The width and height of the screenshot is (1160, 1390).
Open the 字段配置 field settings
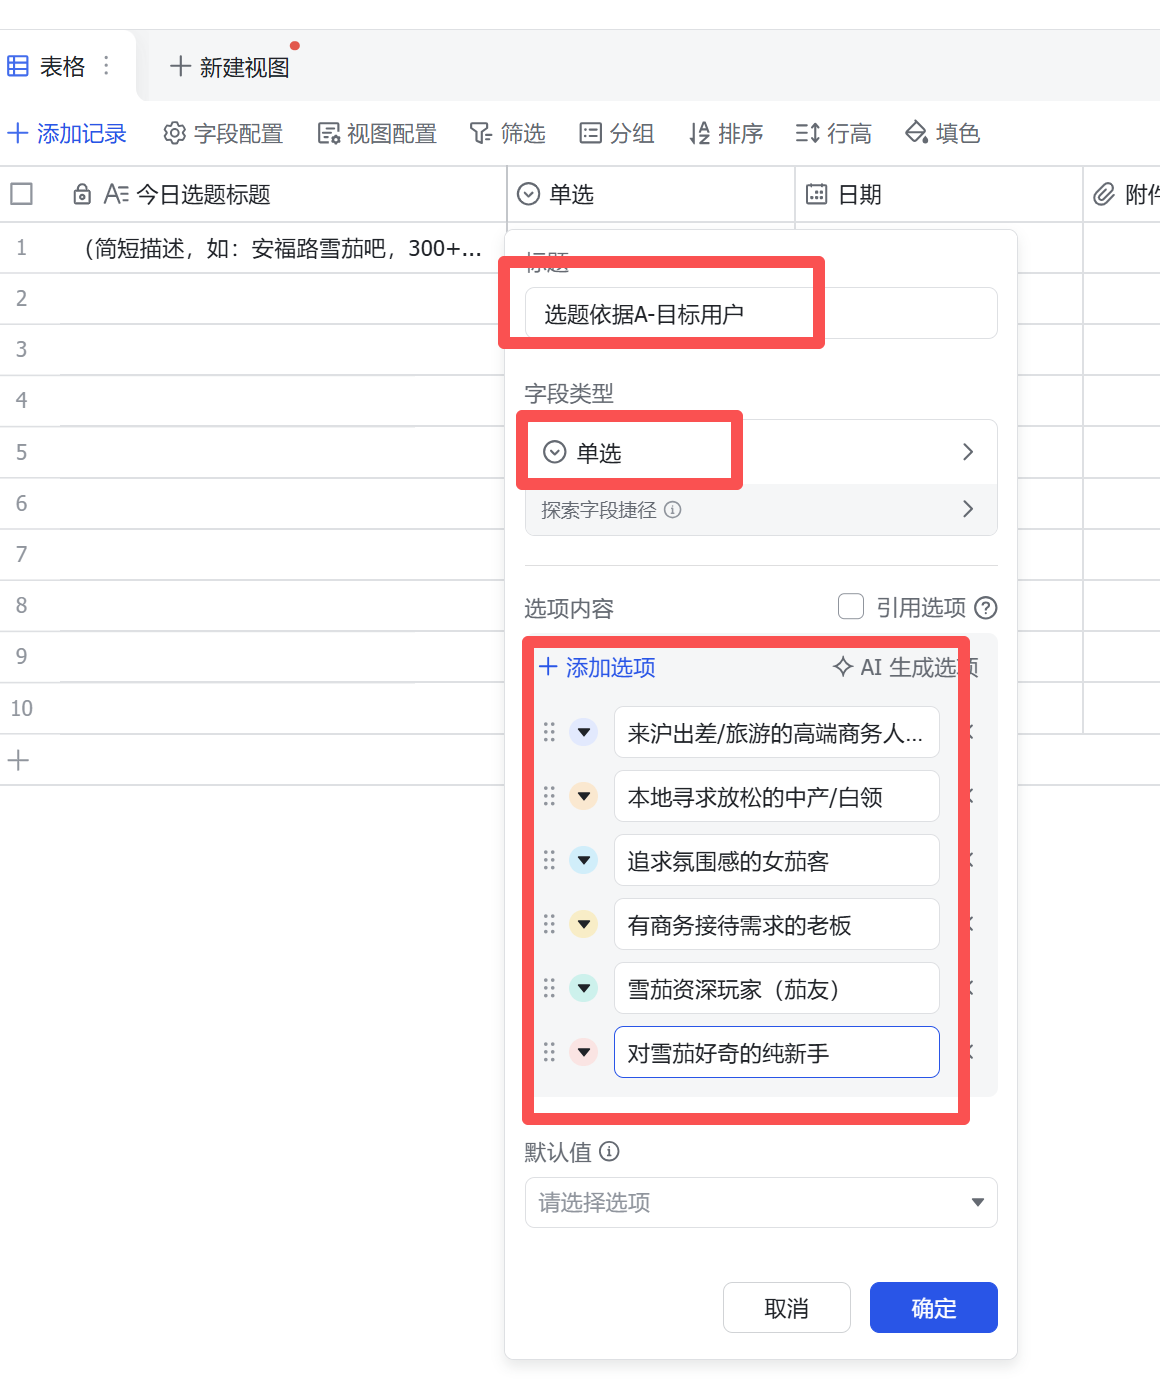(223, 134)
